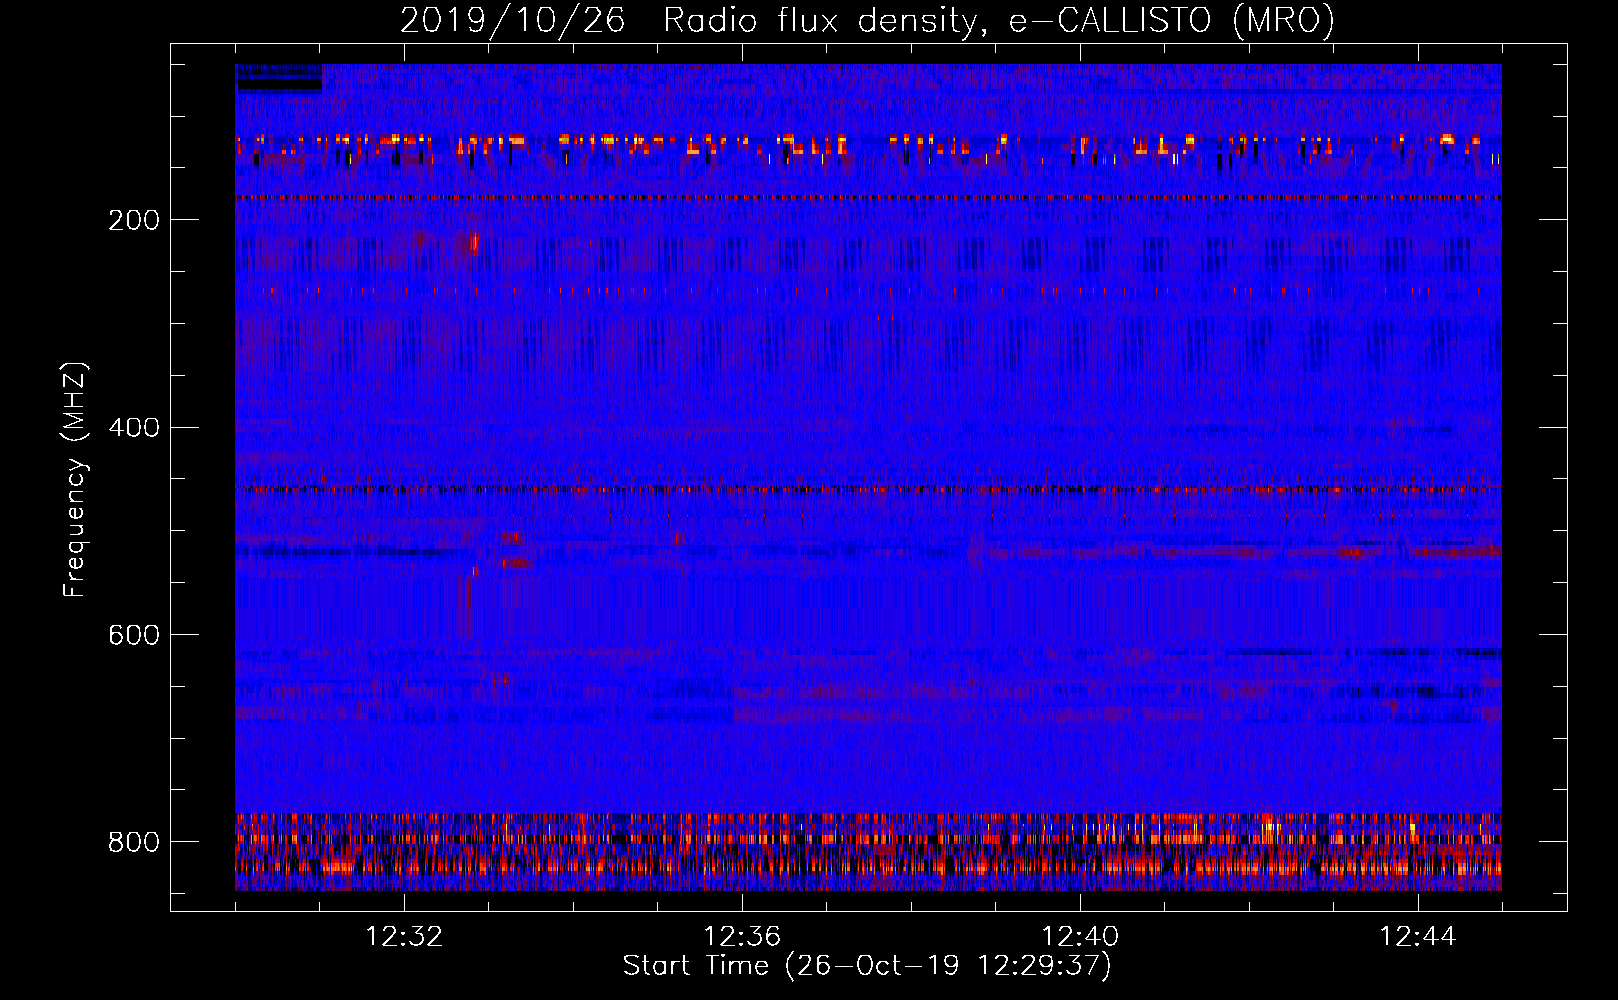
Task: Click the 800 frequency tick label
Action: click(133, 842)
